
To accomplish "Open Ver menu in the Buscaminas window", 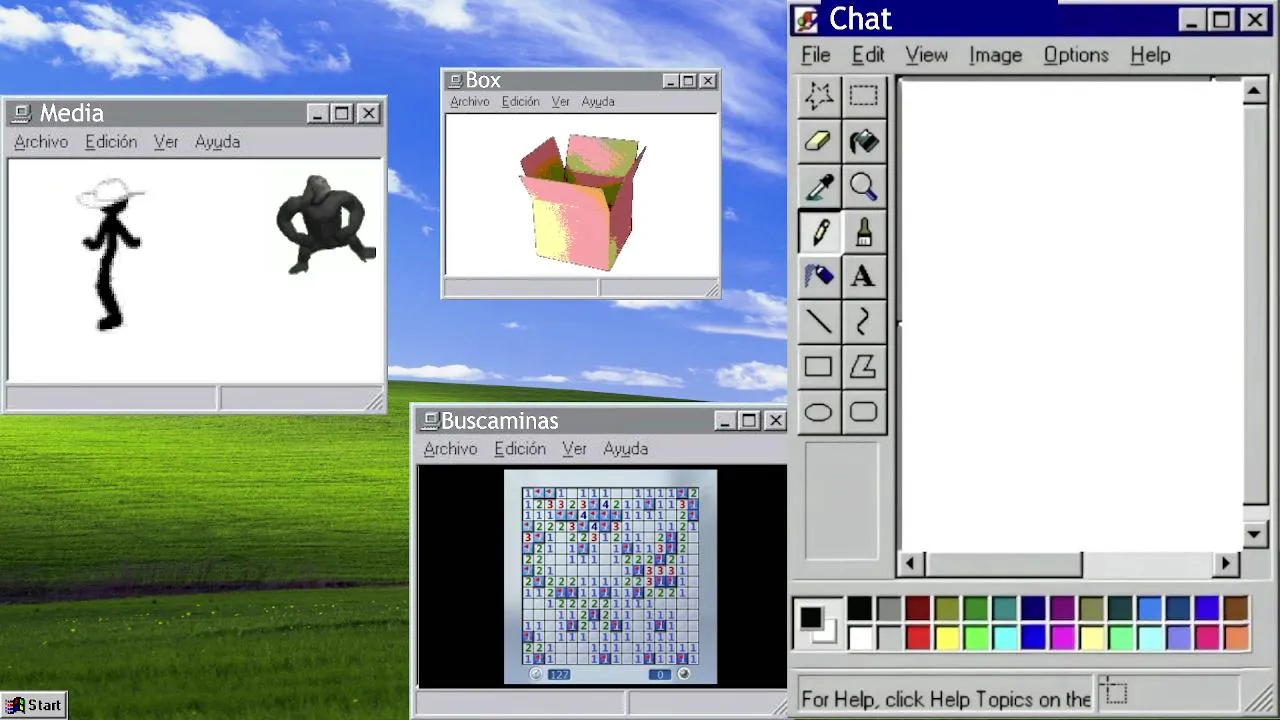I will (574, 449).
